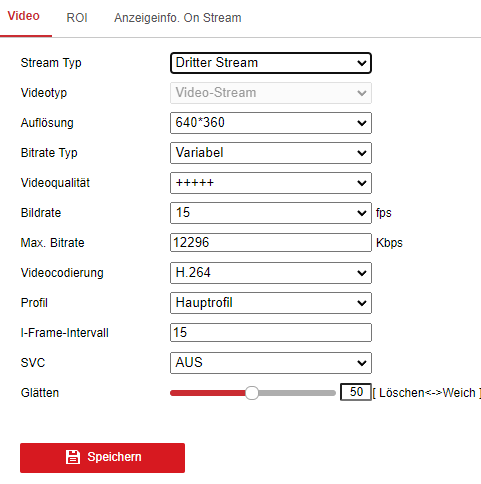The height and width of the screenshot is (484, 481).
Task: Click the Glätten value box showing 50
Action: (356, 392)
